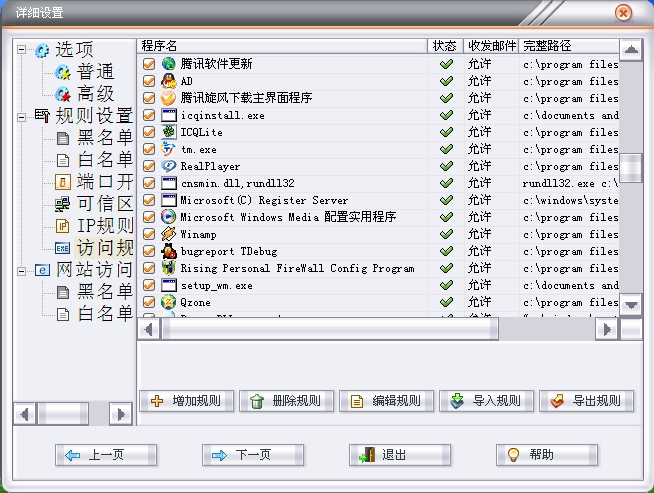Click the Windows Media 配置实用程序 icon

169,217
